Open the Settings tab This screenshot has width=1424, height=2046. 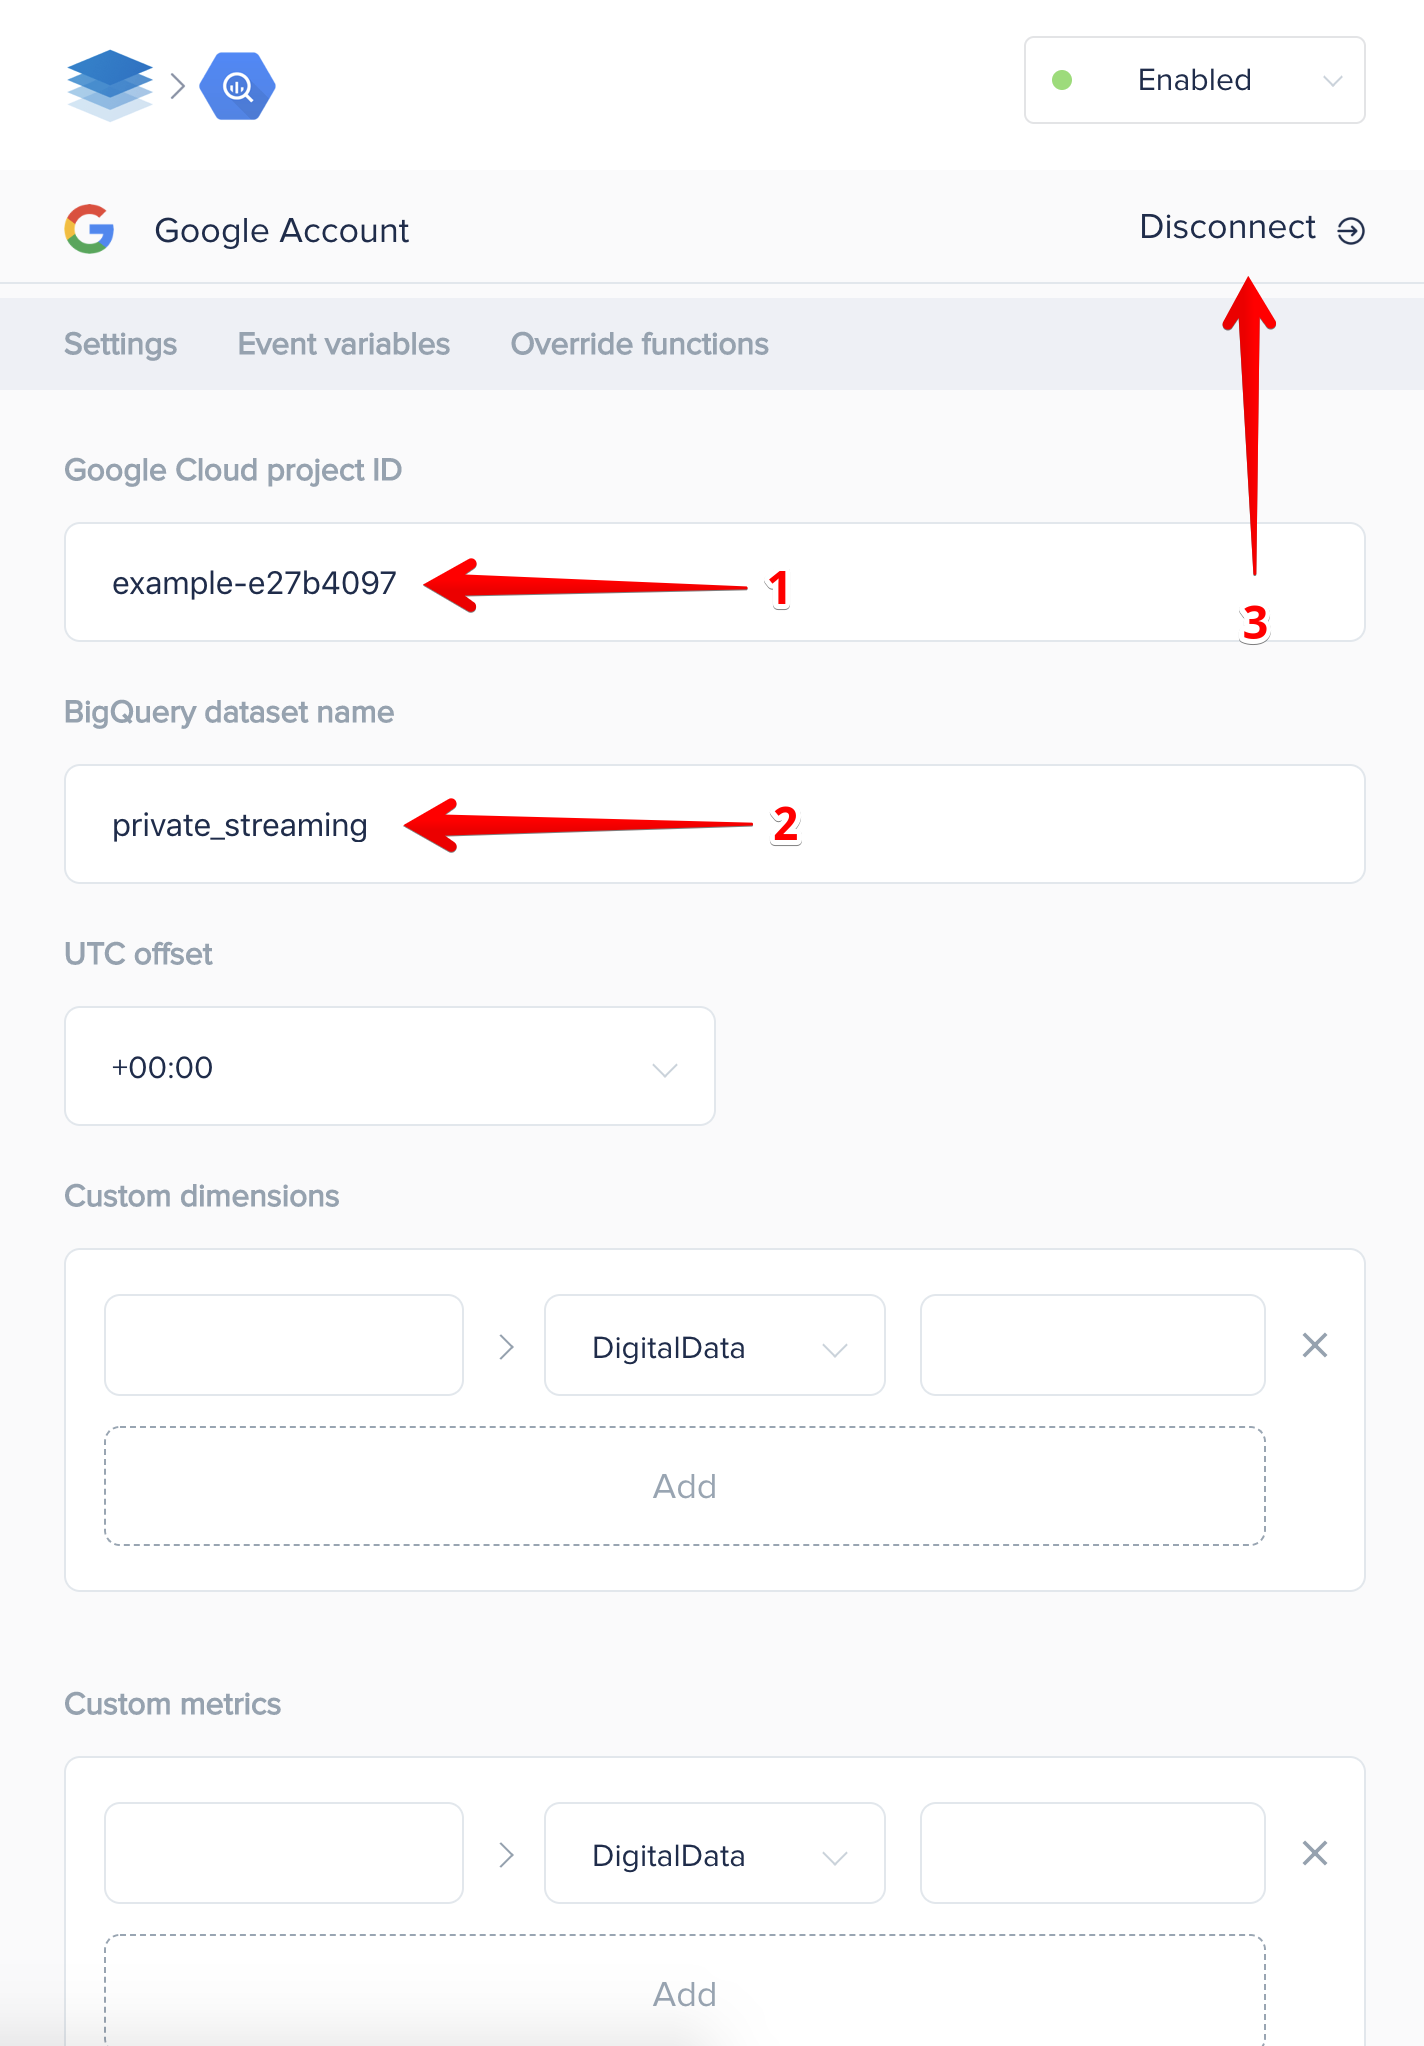click(120, 344)
